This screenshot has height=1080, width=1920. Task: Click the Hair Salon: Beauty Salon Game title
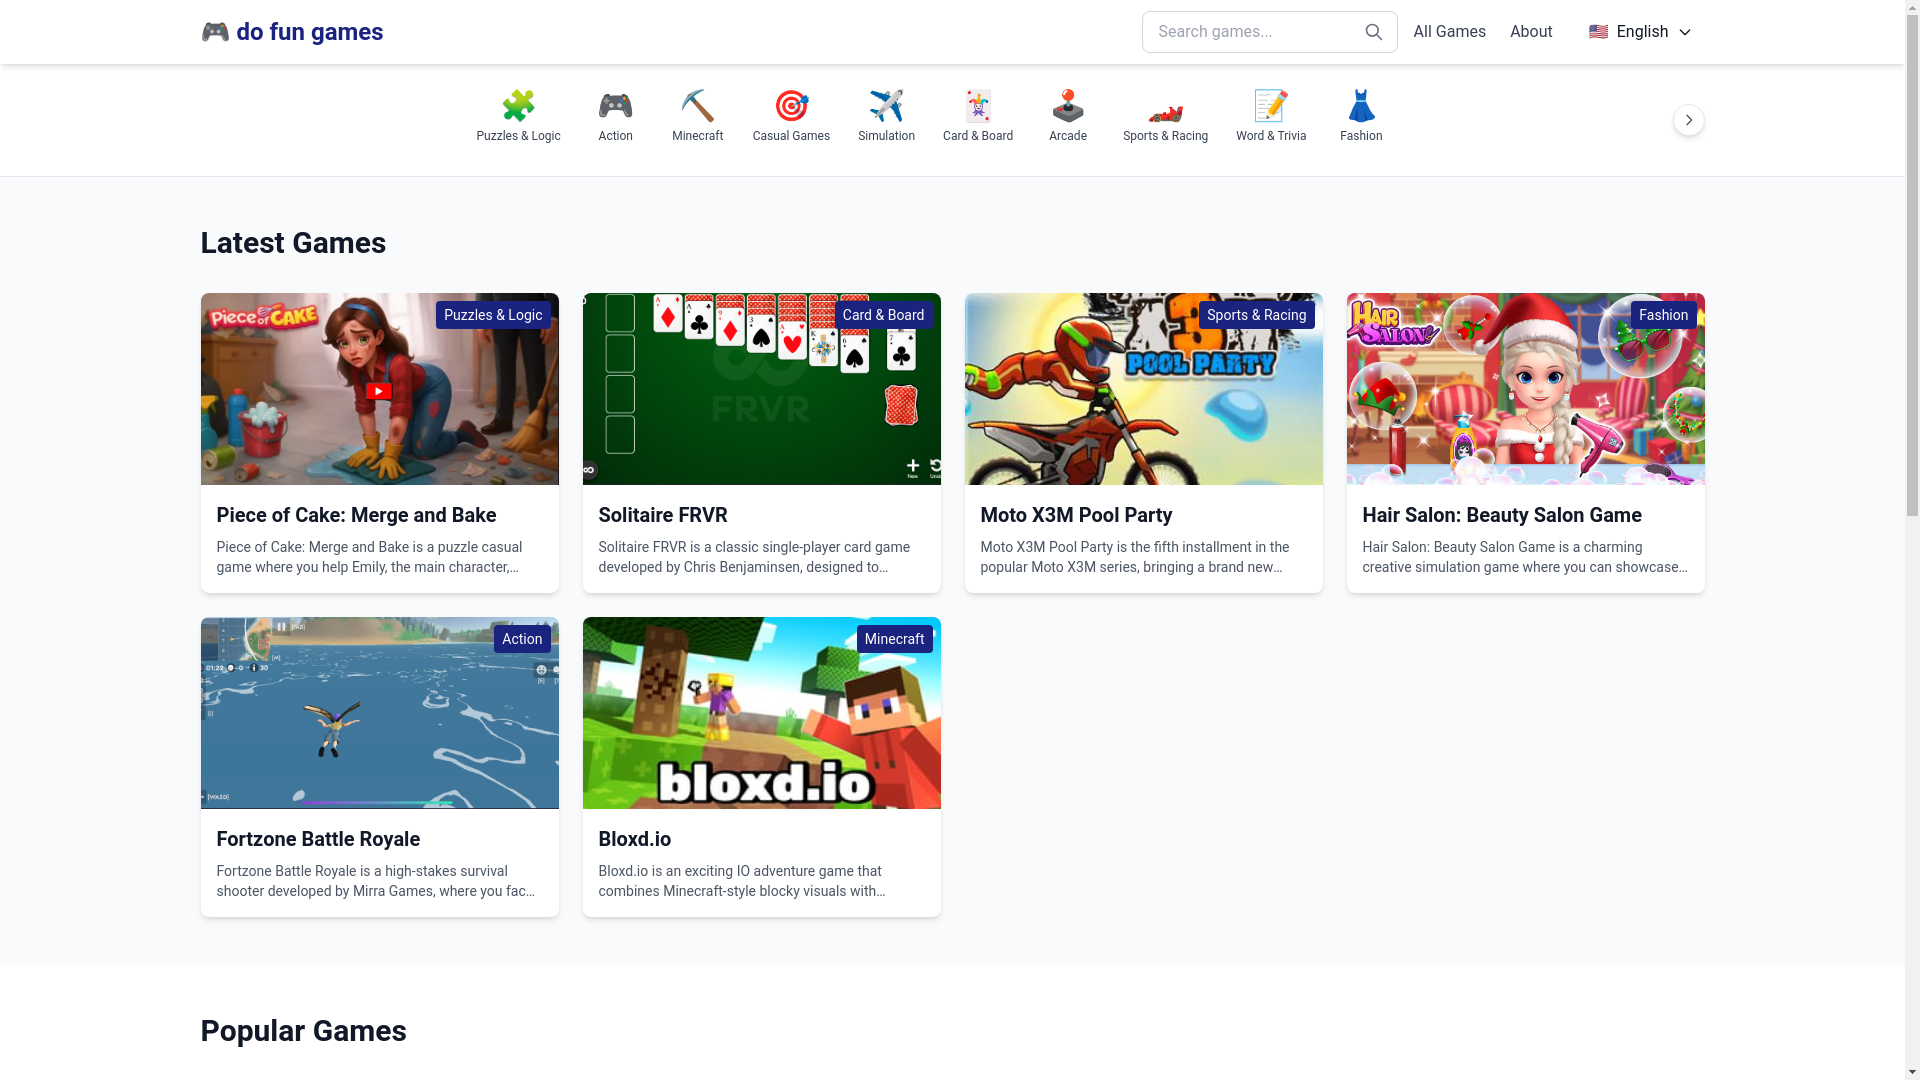(1502, 515)
